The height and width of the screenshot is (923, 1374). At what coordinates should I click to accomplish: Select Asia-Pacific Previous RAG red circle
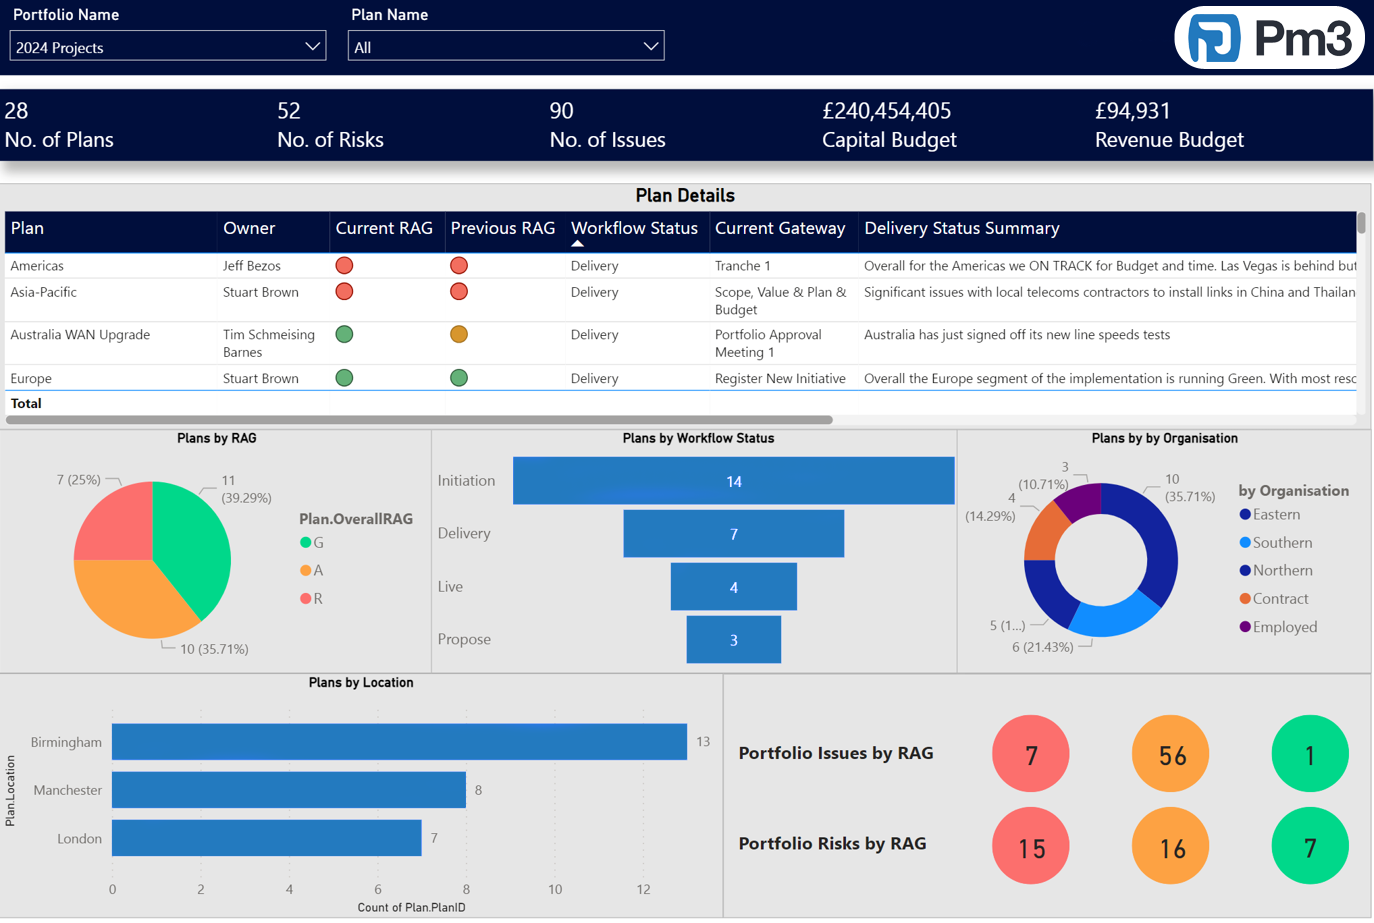point(459,292)
